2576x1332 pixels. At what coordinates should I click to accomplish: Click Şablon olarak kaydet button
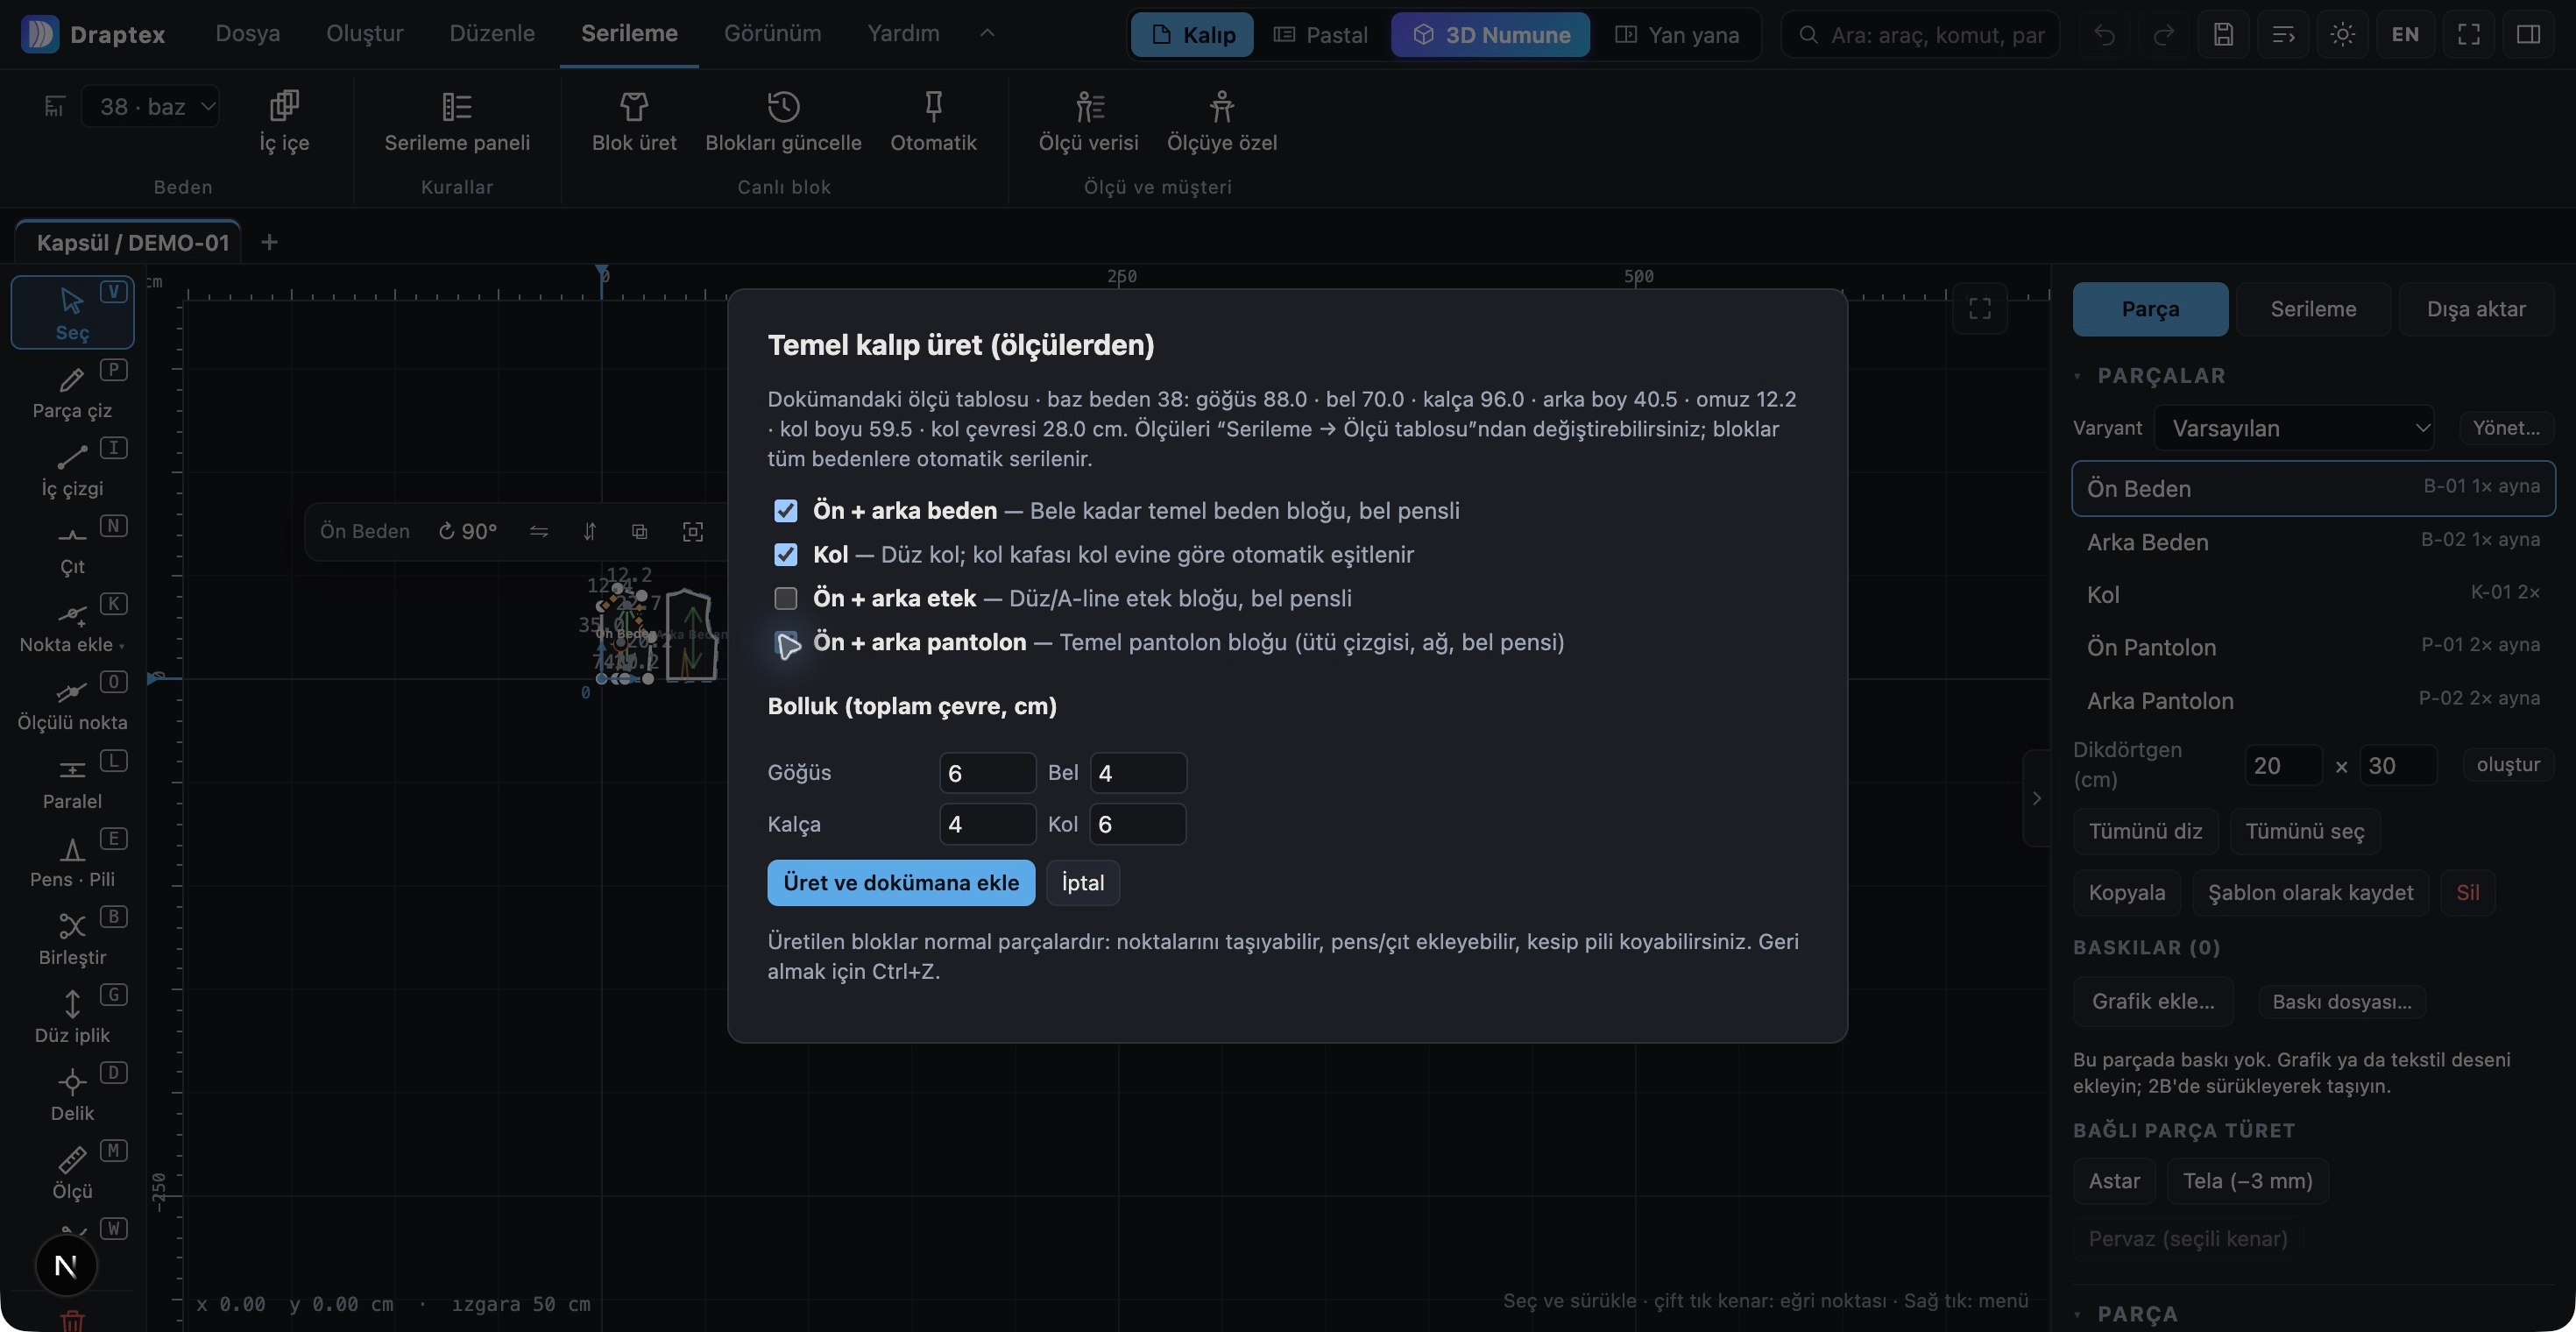2310,892
